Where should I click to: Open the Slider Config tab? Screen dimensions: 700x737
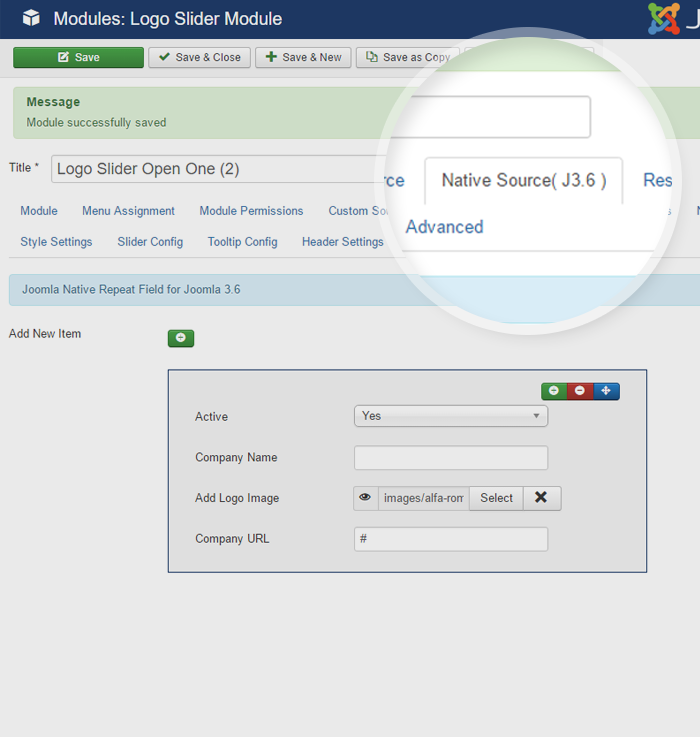[x=150, y=242]
